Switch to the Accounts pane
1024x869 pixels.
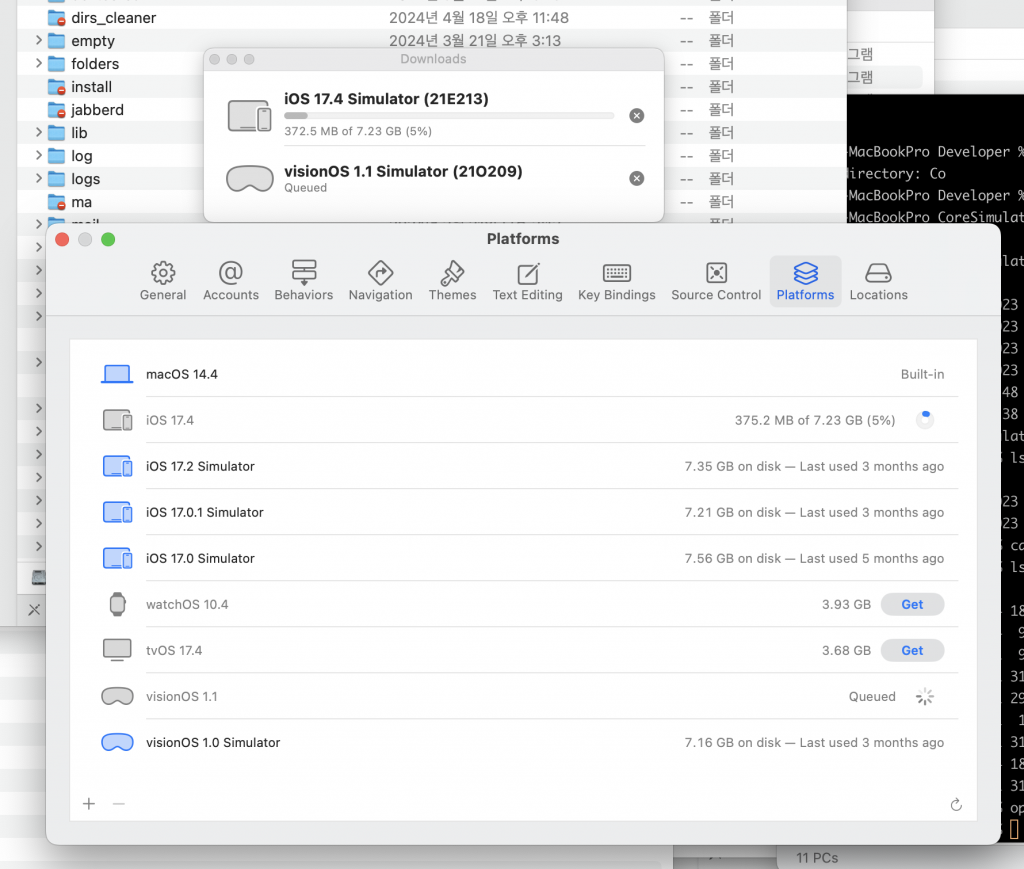(x=231, y=281)
